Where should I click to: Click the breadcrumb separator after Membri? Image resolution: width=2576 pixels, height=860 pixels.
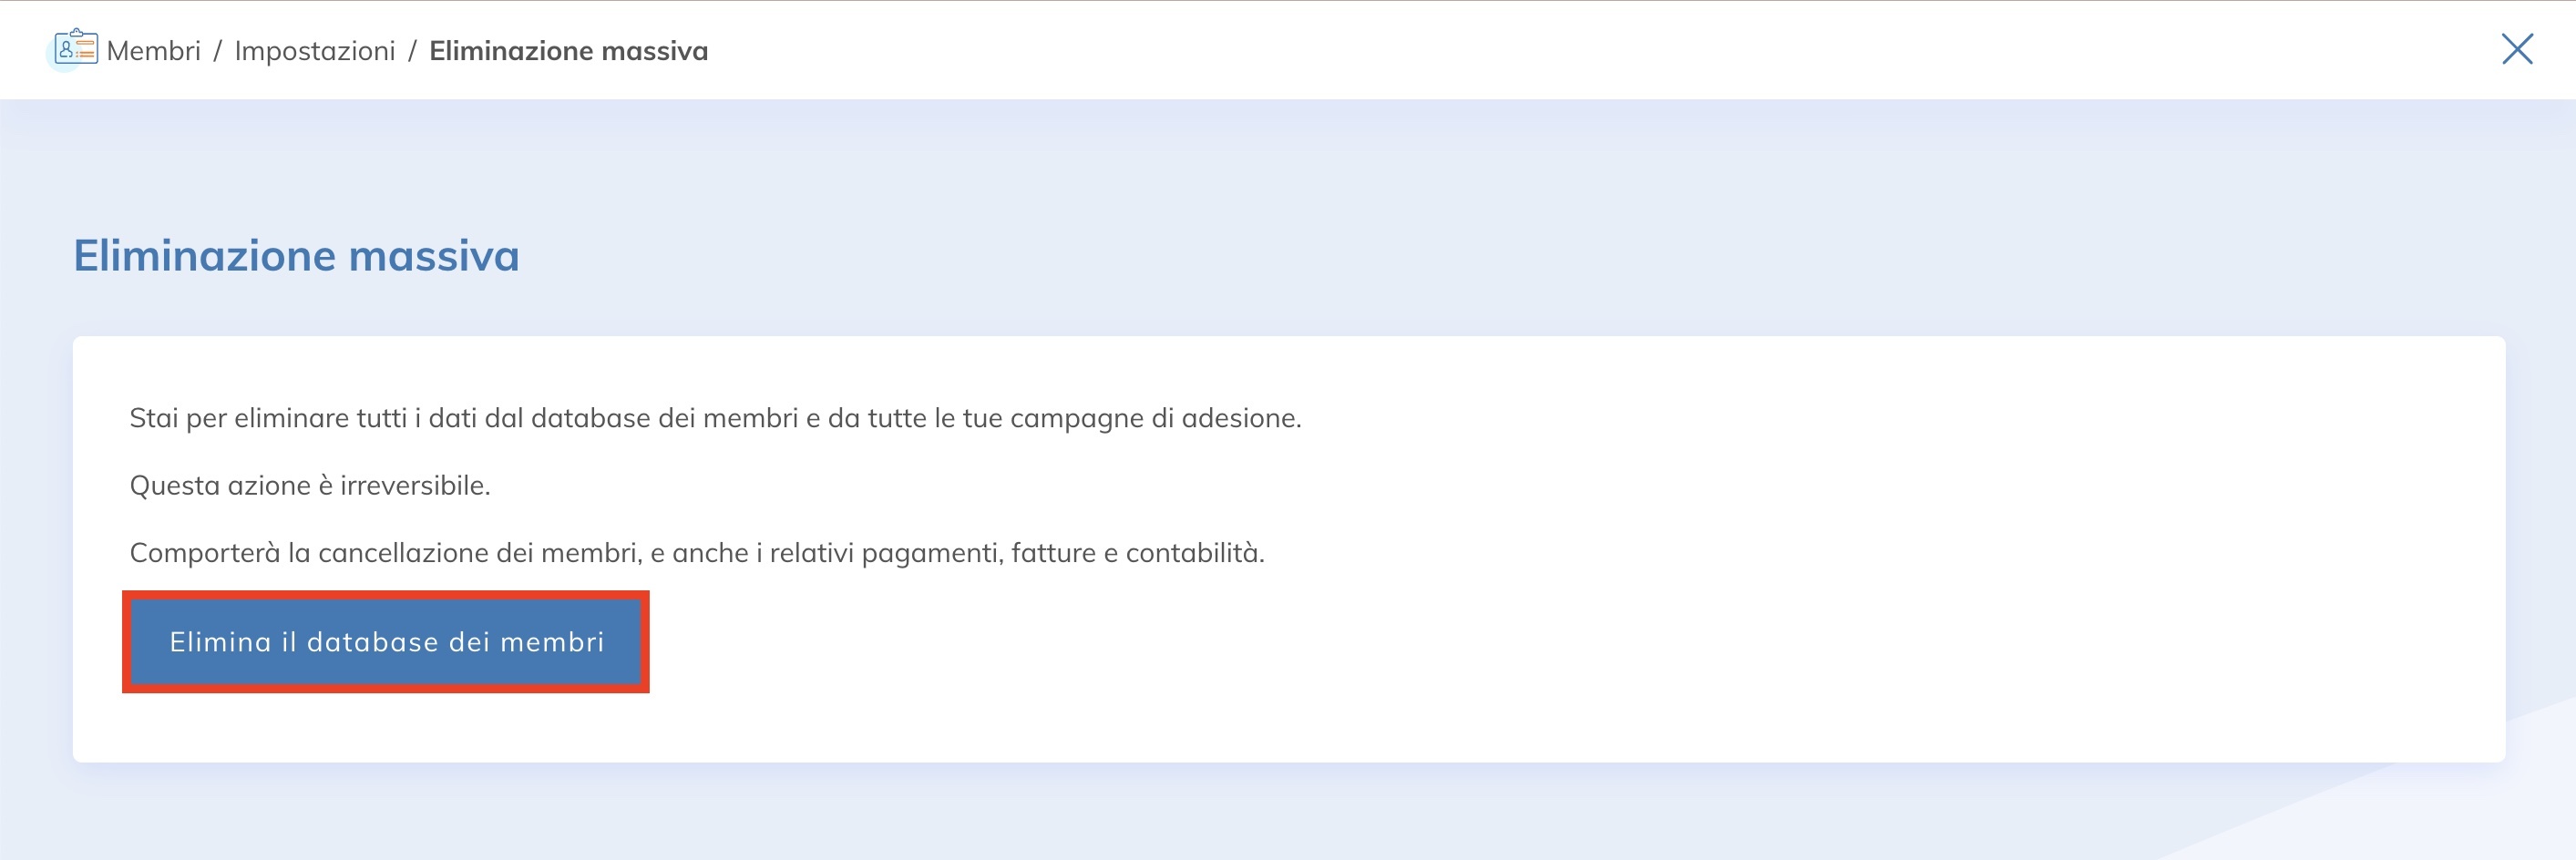coord(219,50)
